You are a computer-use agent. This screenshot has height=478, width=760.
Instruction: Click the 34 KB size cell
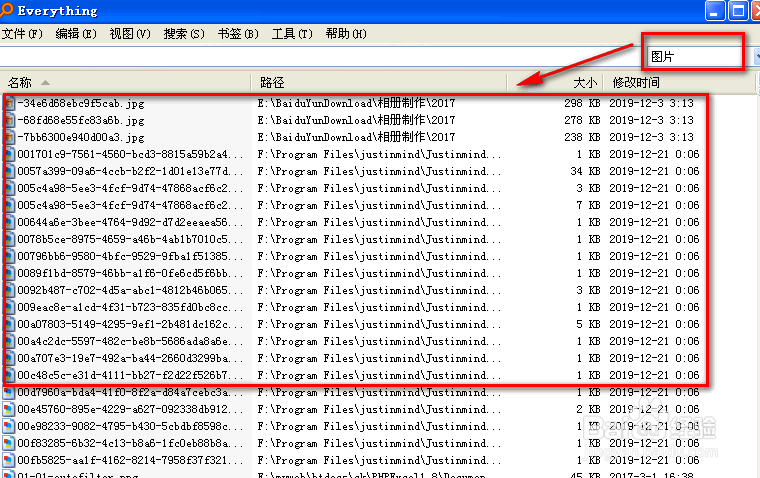click(585, 172)
